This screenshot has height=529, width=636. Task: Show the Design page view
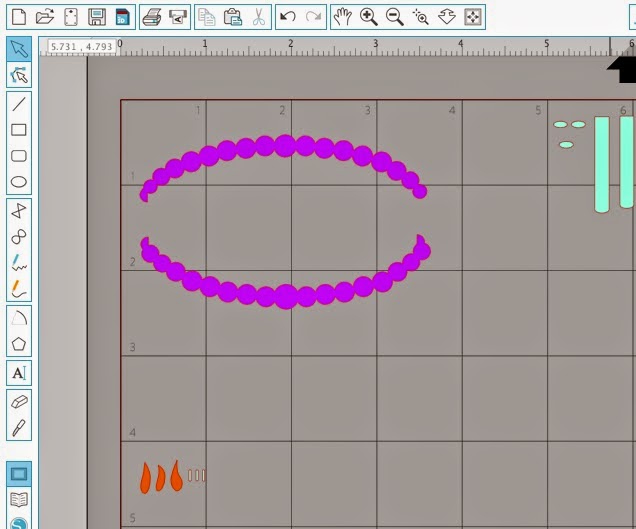tap(19, 474)
